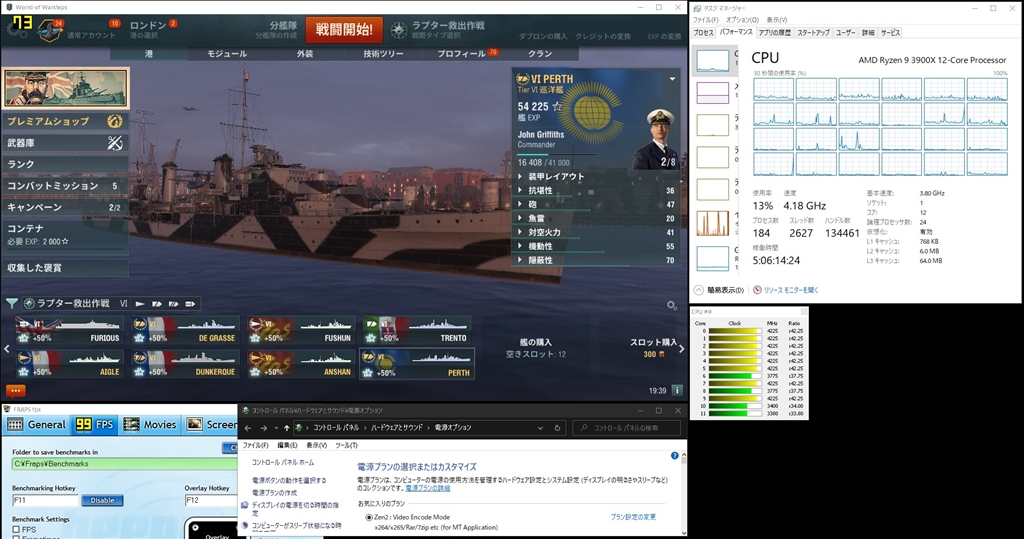
Task: Open the orange chat bubble button
Action: 16,391
